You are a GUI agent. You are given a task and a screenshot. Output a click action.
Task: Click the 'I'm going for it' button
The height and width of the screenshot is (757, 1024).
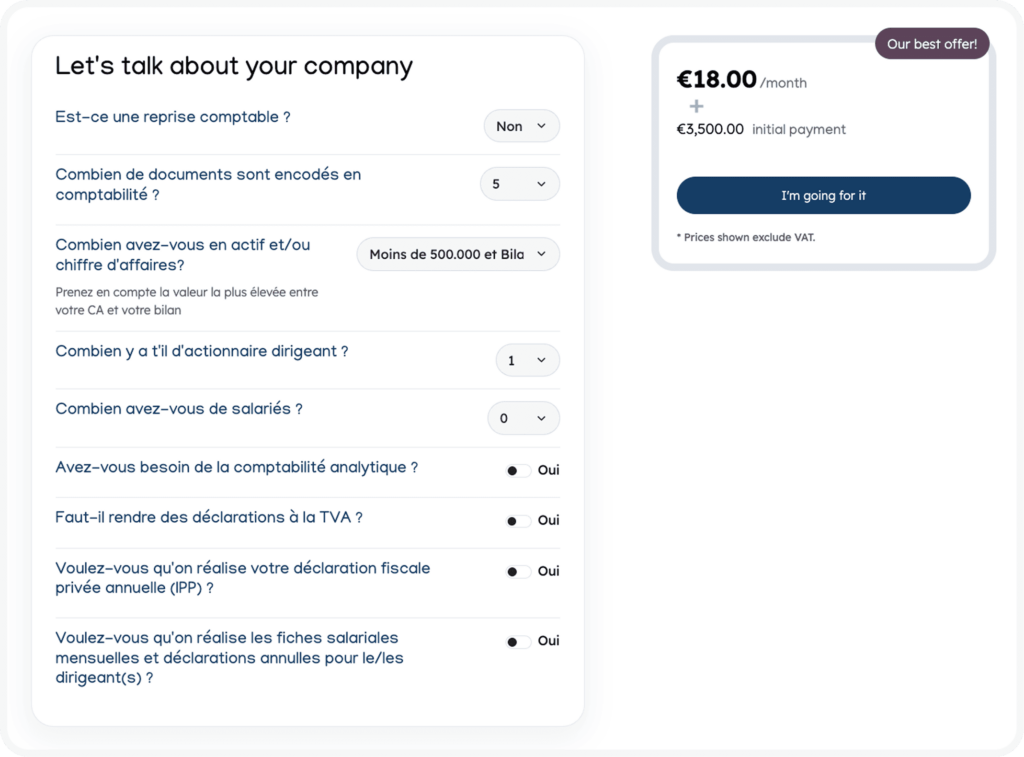coord(824,195)
